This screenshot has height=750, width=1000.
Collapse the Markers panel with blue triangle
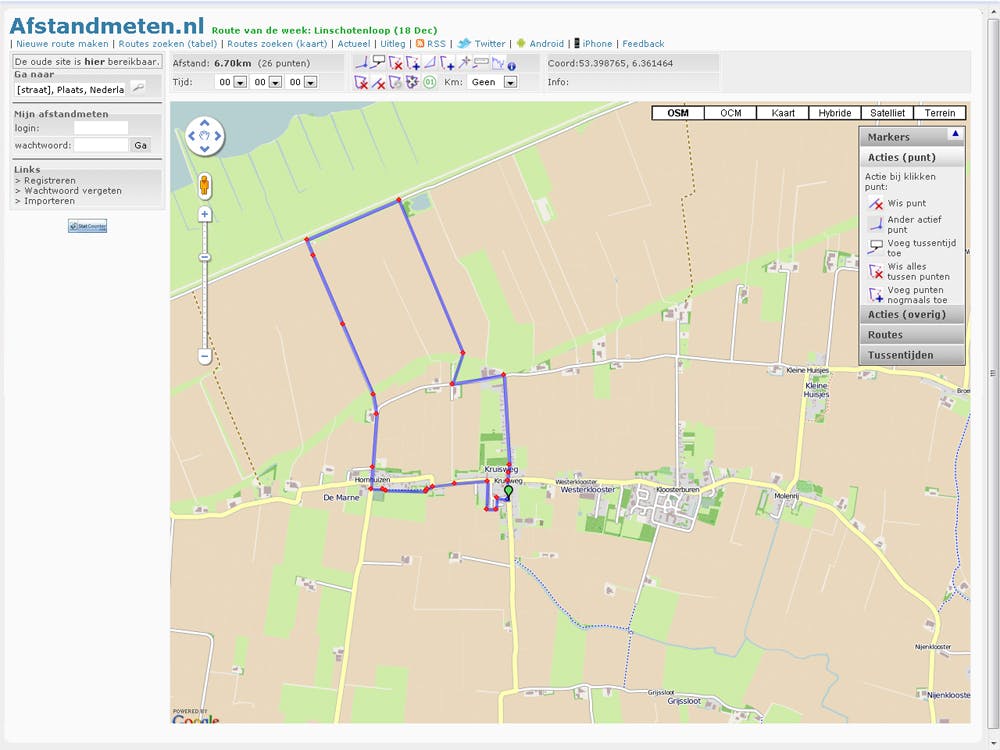pyautogui.click(x=955, y=133)
